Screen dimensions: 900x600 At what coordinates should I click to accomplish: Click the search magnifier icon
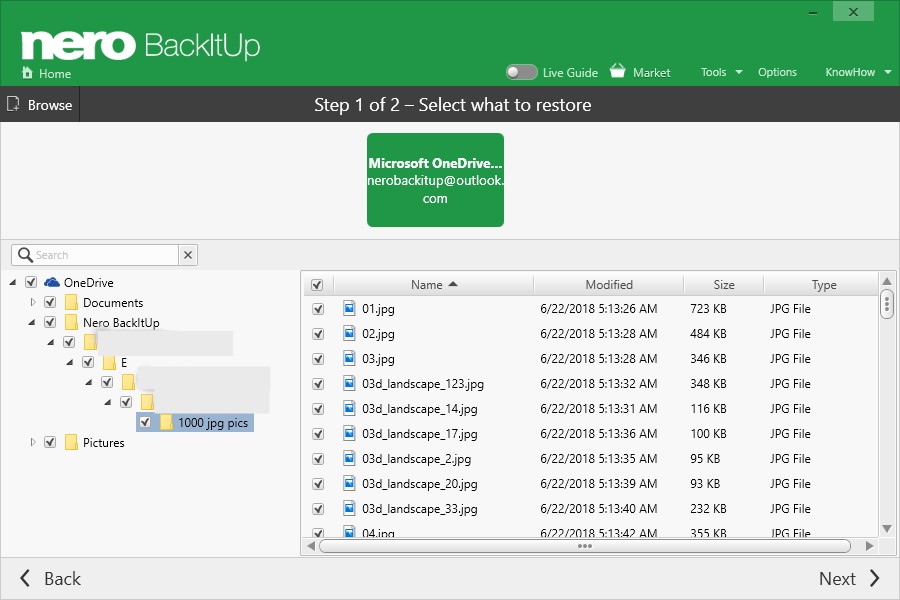coord(25,254)
